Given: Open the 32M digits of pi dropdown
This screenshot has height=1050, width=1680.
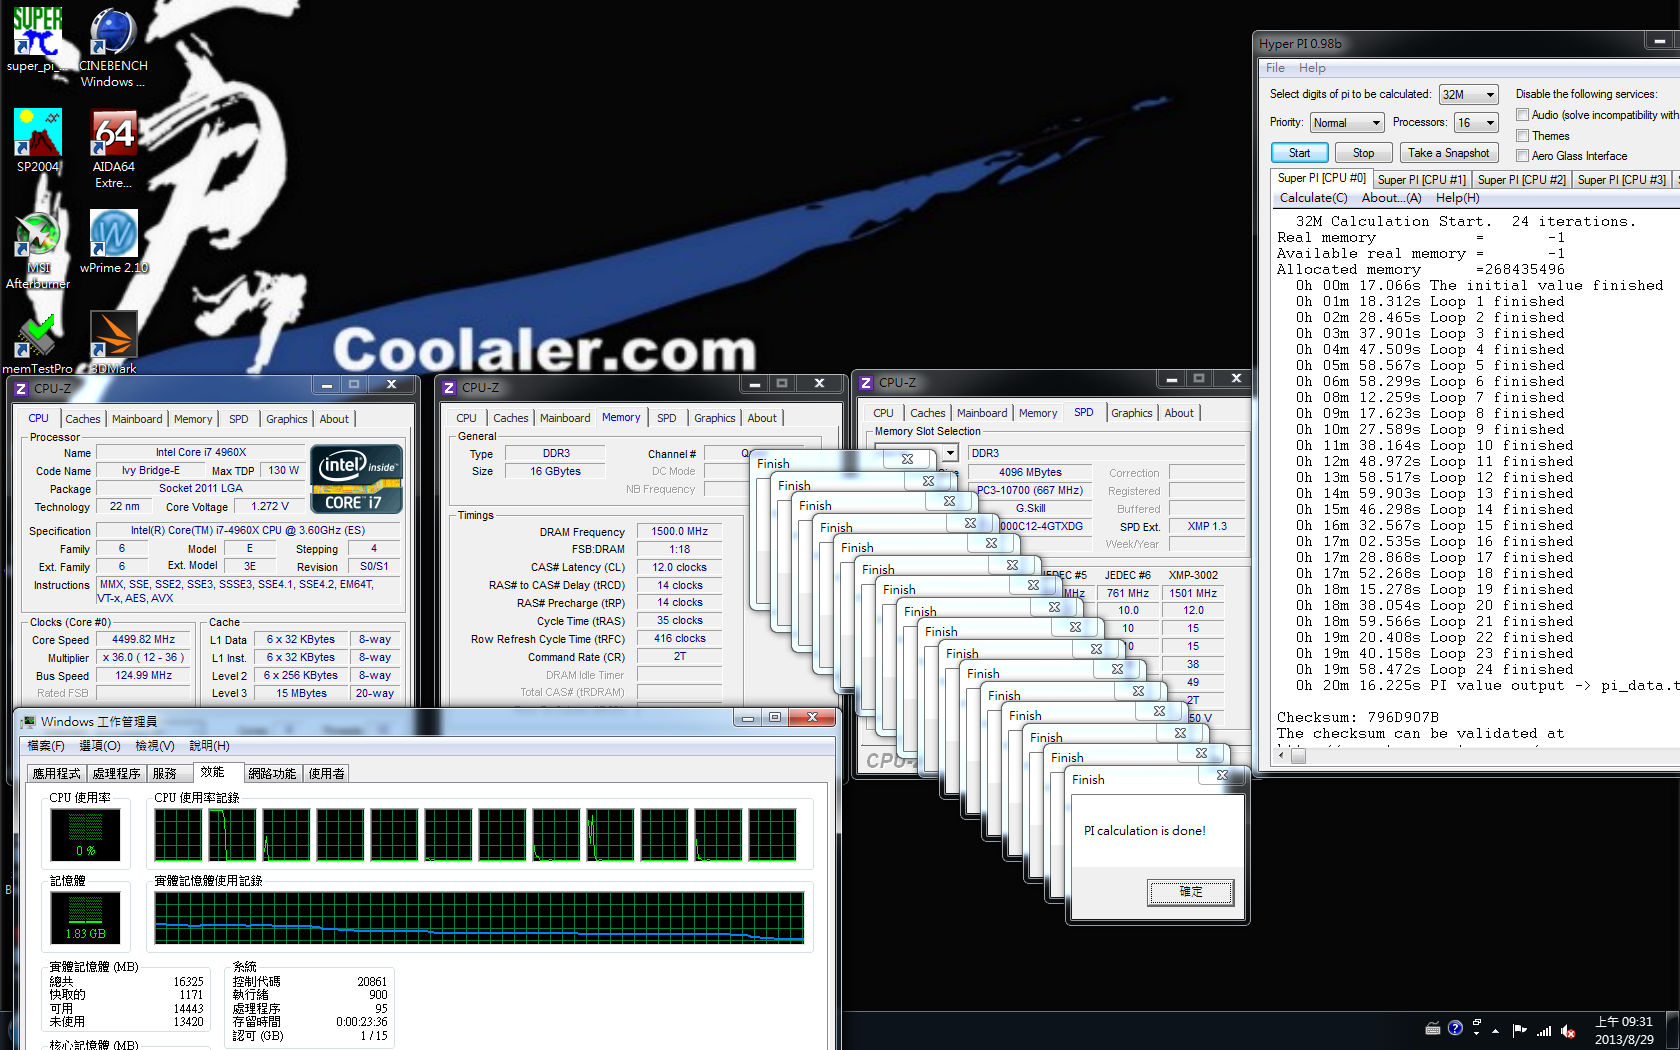Looking at the screenshot, I should [x=1468, y=95].
